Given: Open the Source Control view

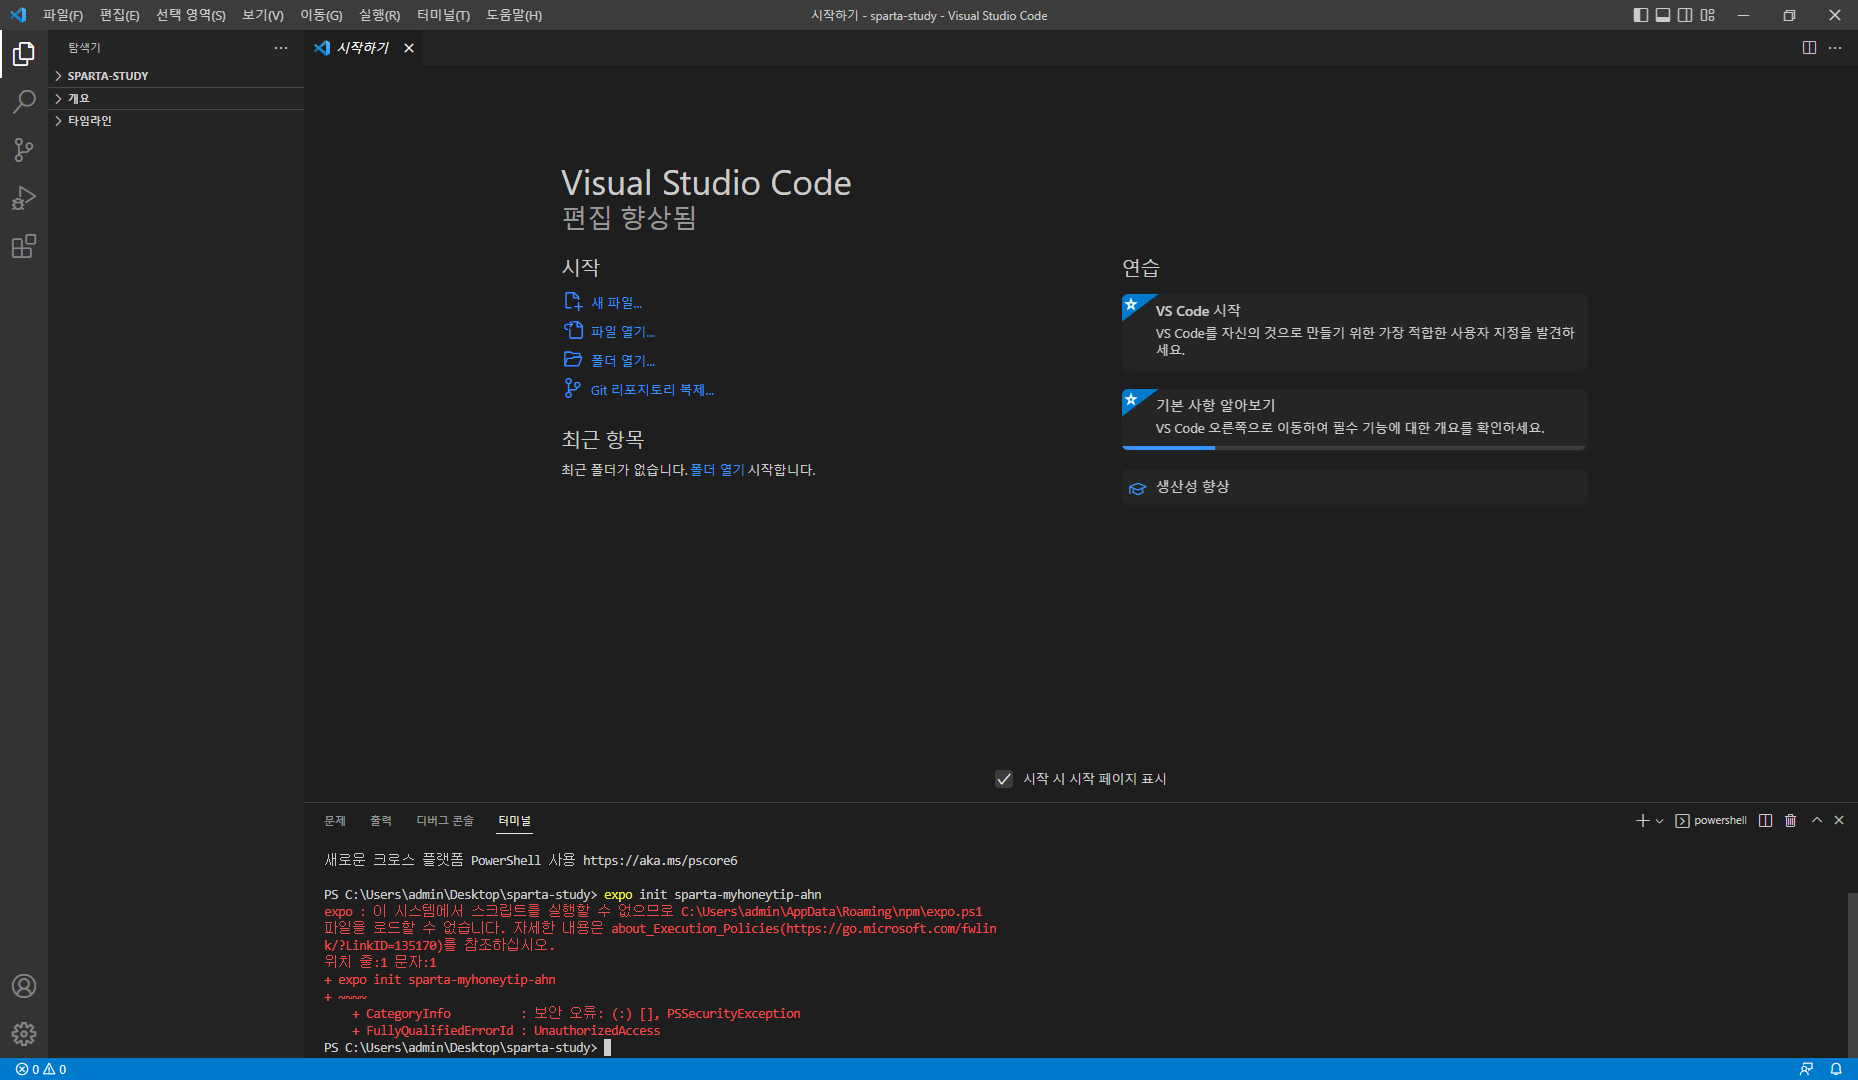Looking at the screenshot, I should point(24,150).
